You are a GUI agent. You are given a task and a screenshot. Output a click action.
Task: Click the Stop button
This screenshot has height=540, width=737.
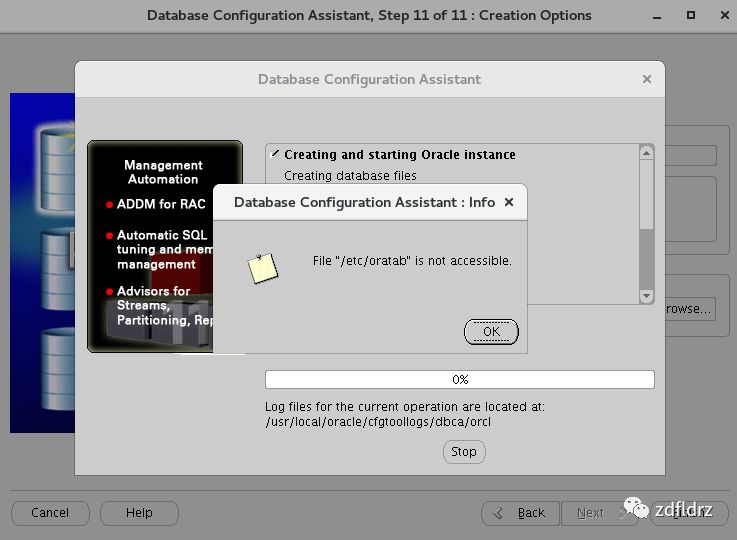click(464, 452)
